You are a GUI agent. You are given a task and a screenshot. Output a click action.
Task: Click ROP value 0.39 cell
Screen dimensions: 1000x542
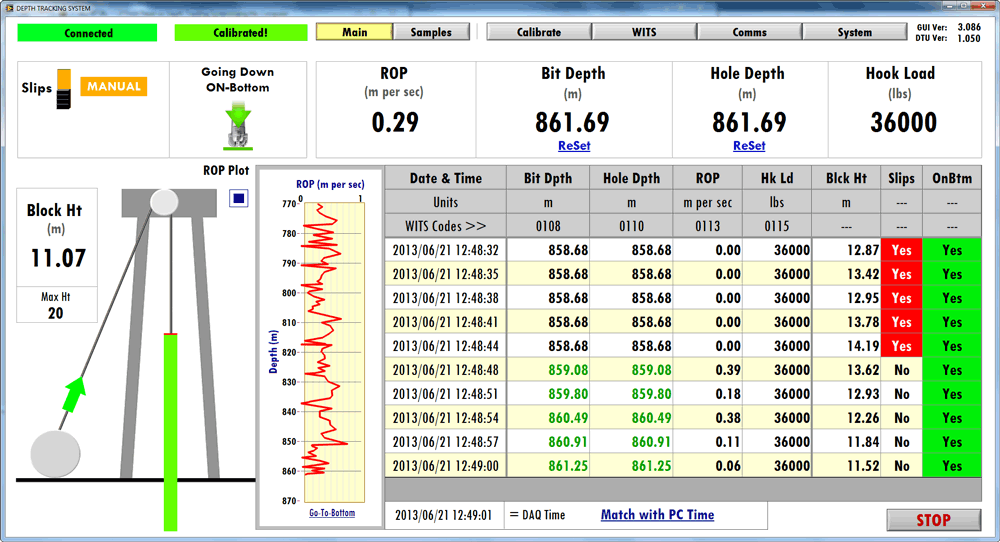pyautogui.click(x=707, y=370)
